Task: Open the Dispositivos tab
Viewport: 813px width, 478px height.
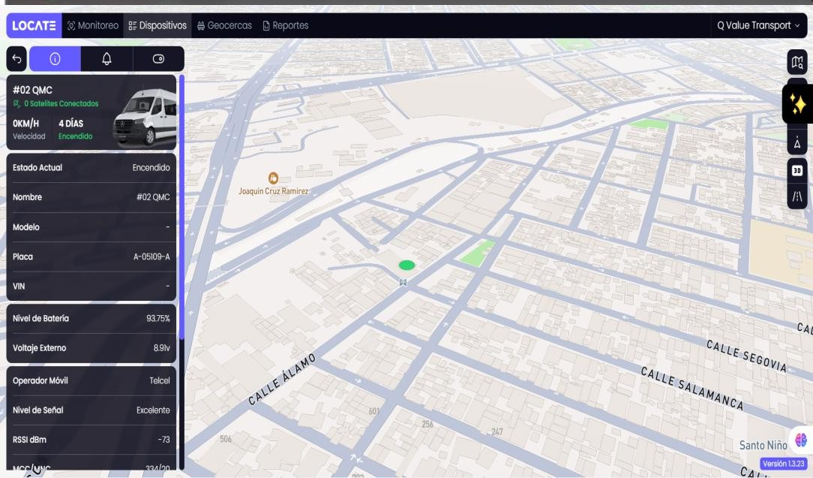Action: click(157, 25)
